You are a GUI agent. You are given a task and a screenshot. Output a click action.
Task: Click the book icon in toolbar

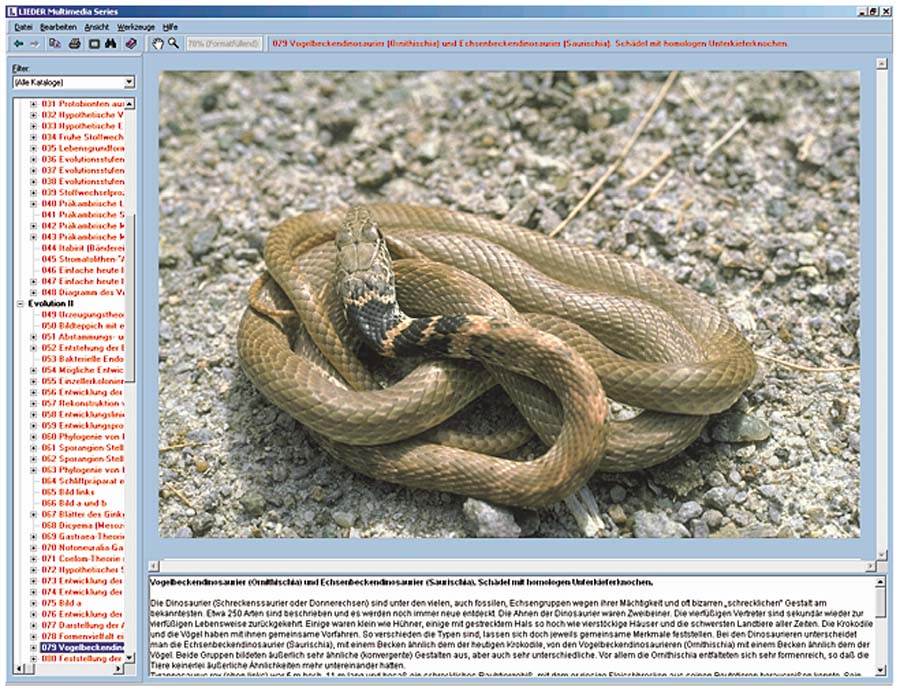coord(131,44)
